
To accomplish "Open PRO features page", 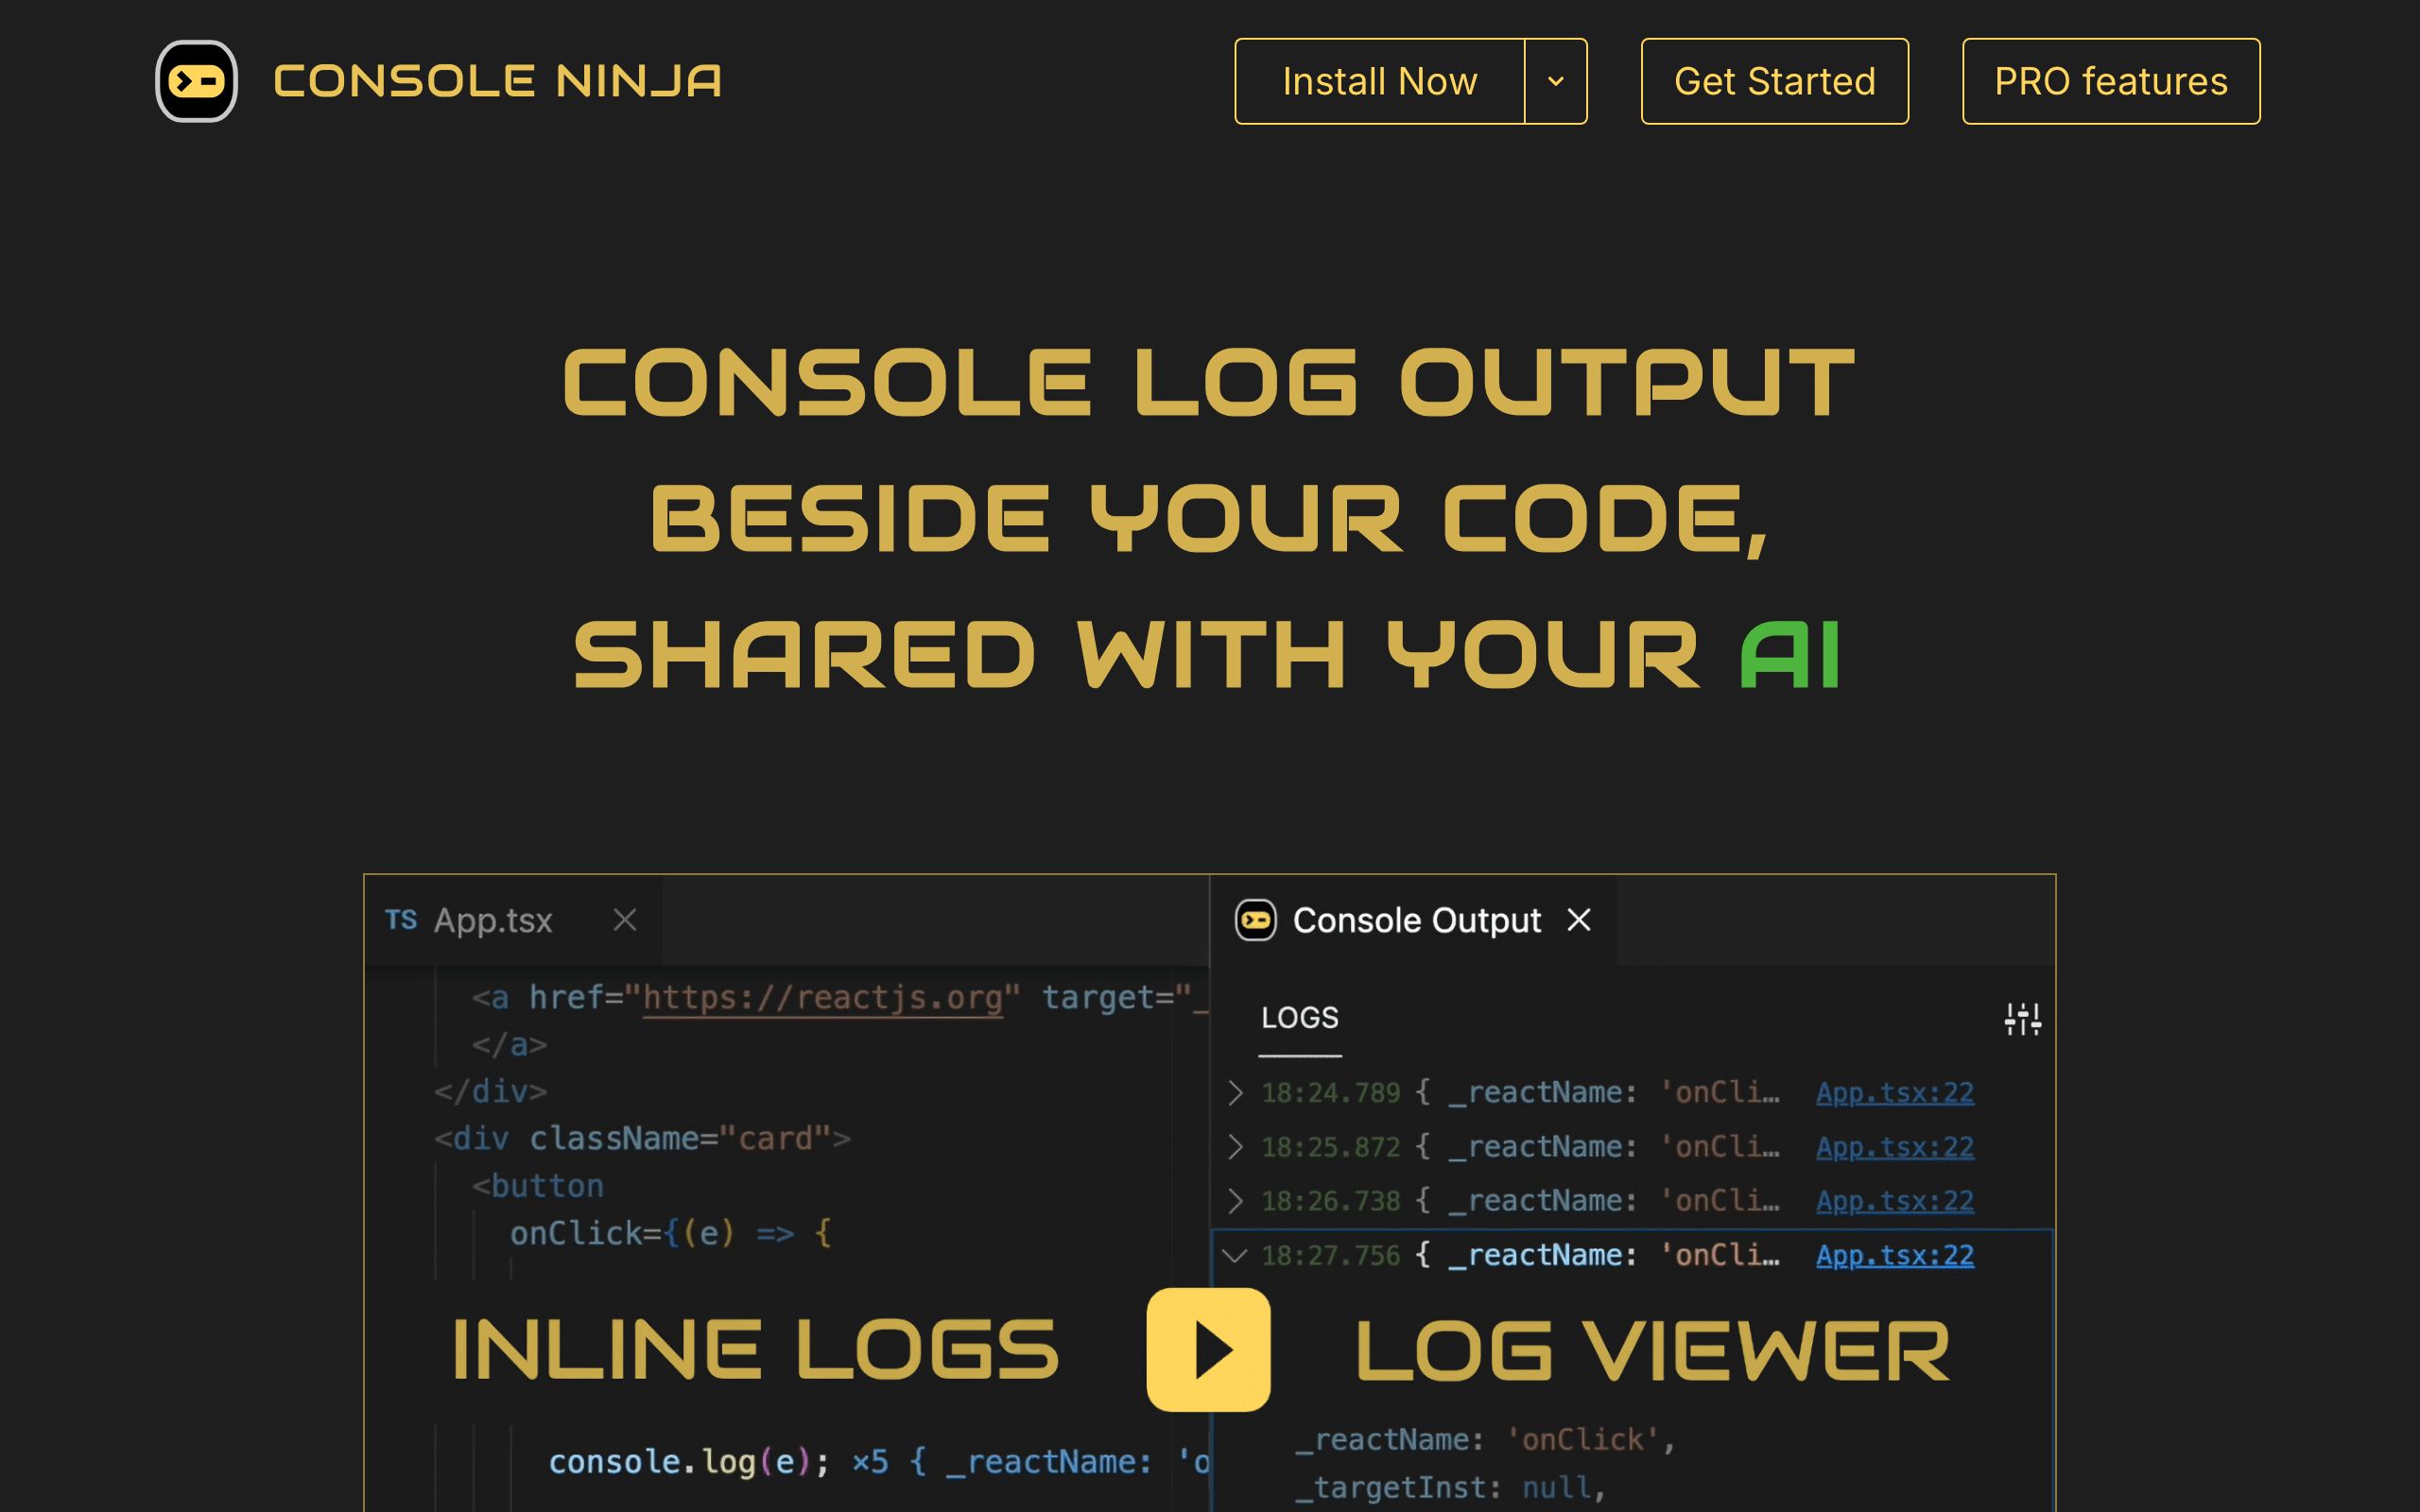I will (x=2110, y=81).
